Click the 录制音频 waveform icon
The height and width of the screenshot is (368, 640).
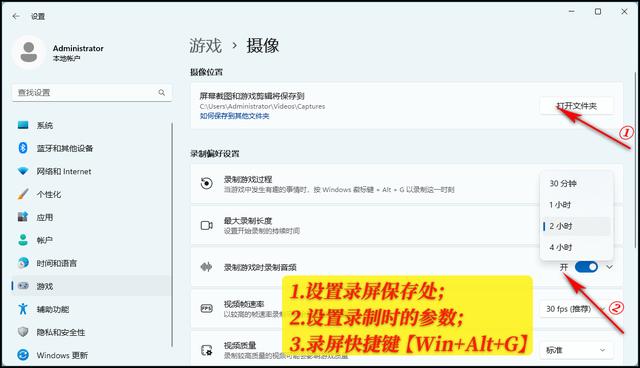pos(207,267)
